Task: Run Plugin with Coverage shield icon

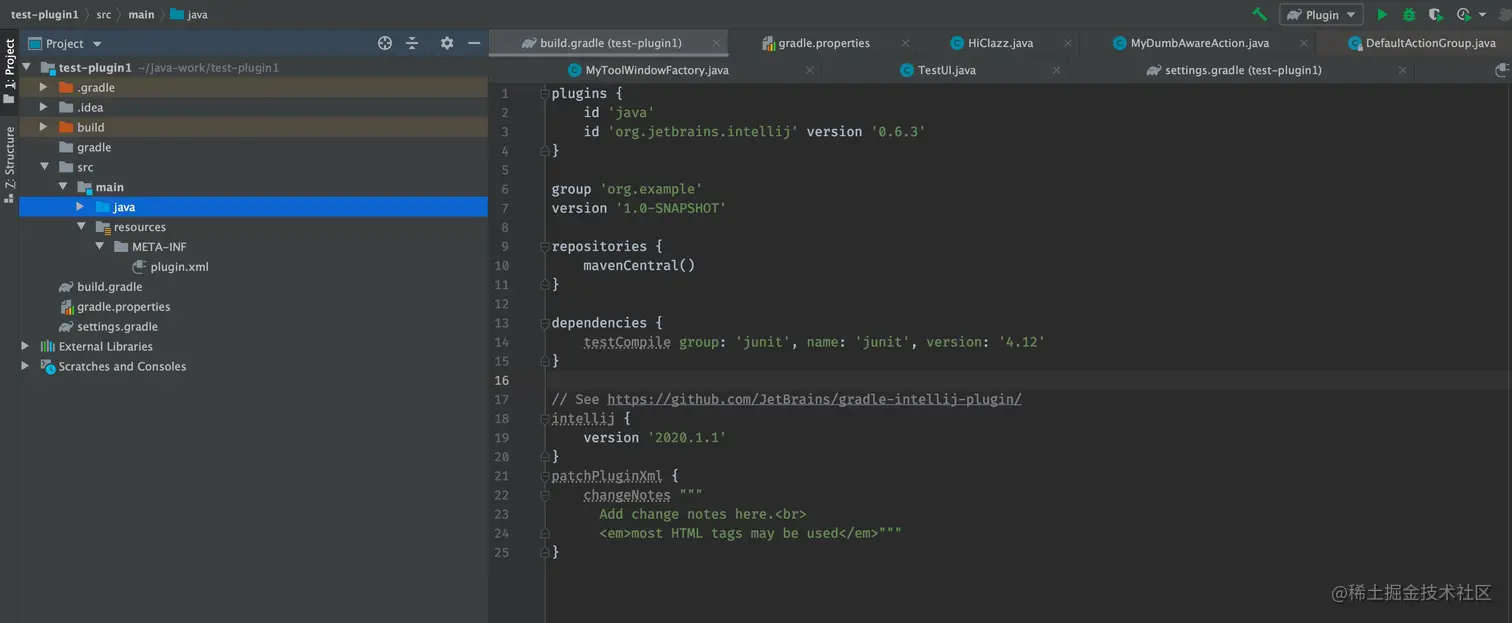Action: 1435,14
